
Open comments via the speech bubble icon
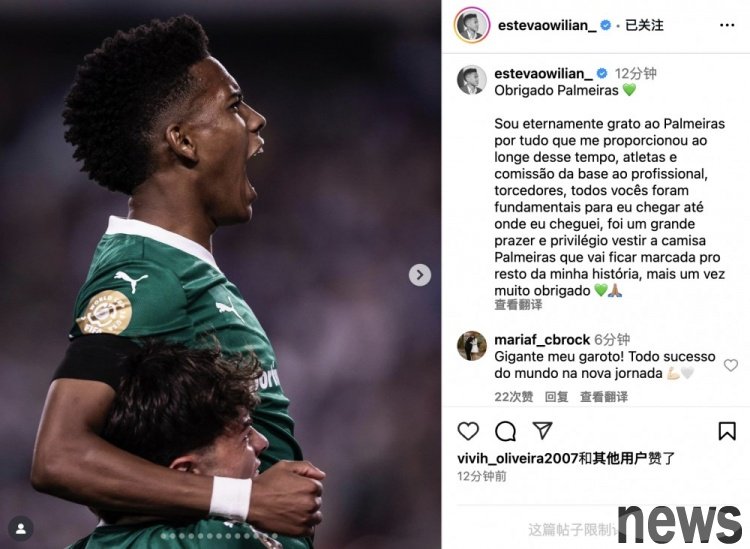pyautogui.click(x=505, y=431)
